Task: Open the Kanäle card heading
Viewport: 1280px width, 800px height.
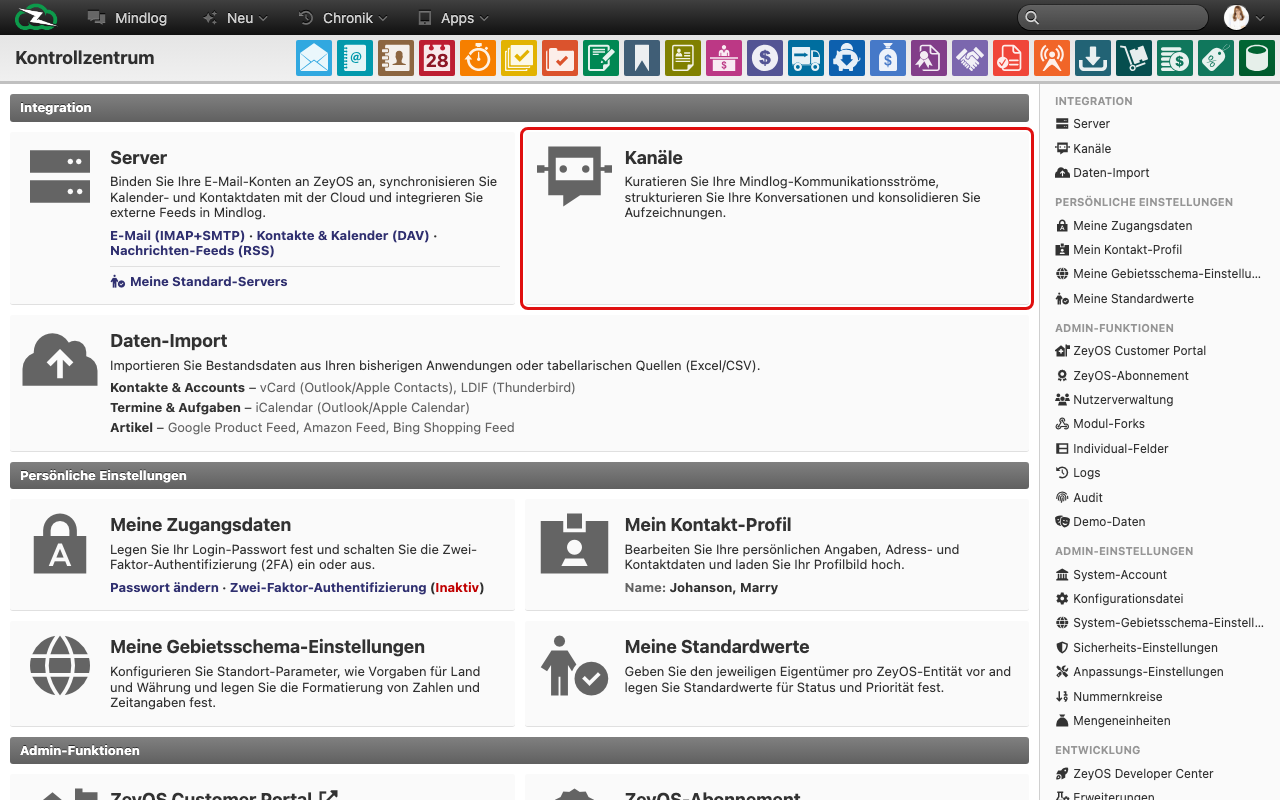Action: click(x=653, y=158)
